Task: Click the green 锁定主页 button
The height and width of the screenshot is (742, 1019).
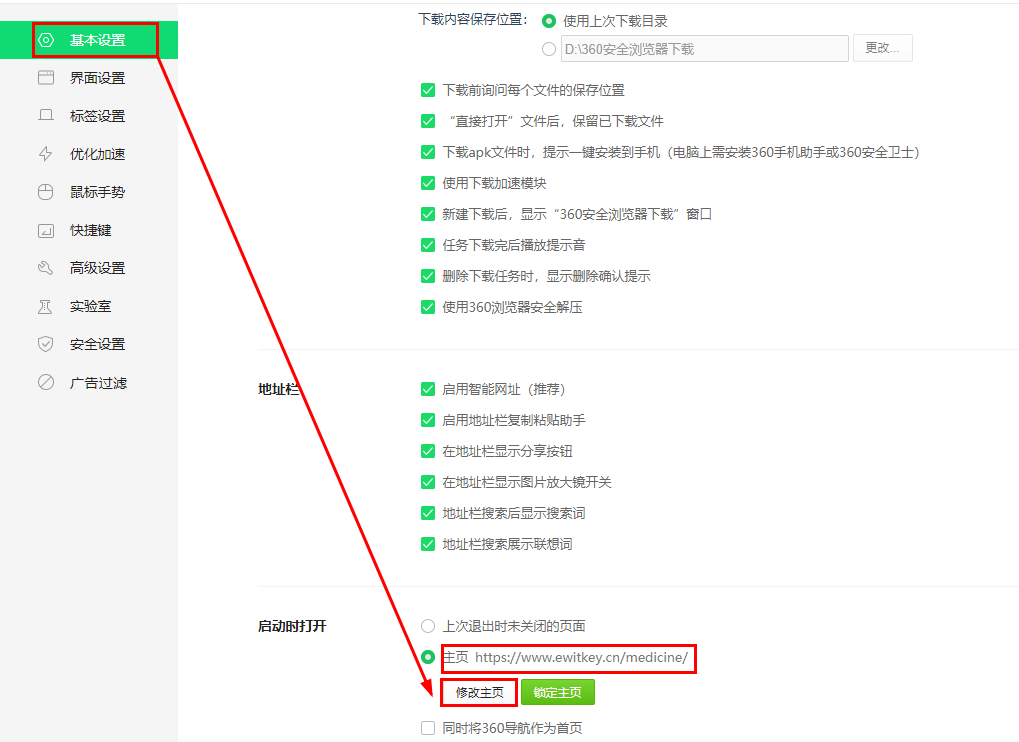Action: (558, 693)
